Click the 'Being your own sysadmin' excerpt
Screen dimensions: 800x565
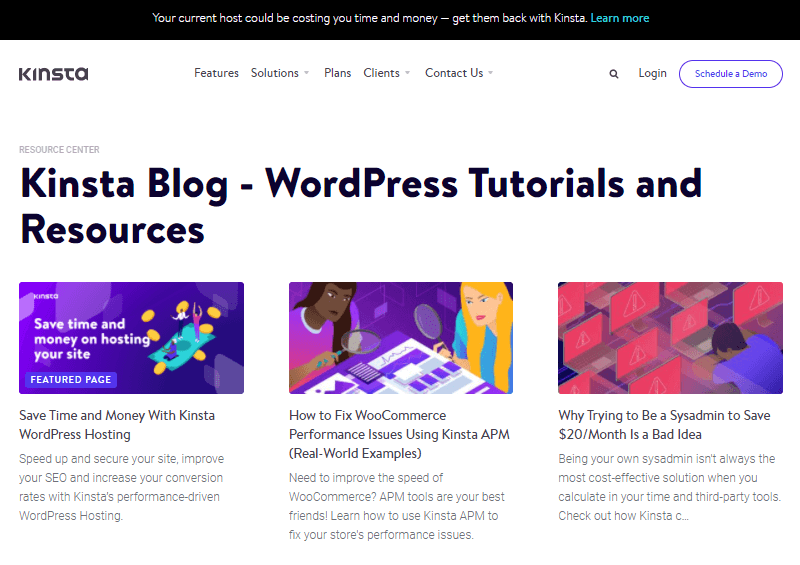tap(669, 487)
